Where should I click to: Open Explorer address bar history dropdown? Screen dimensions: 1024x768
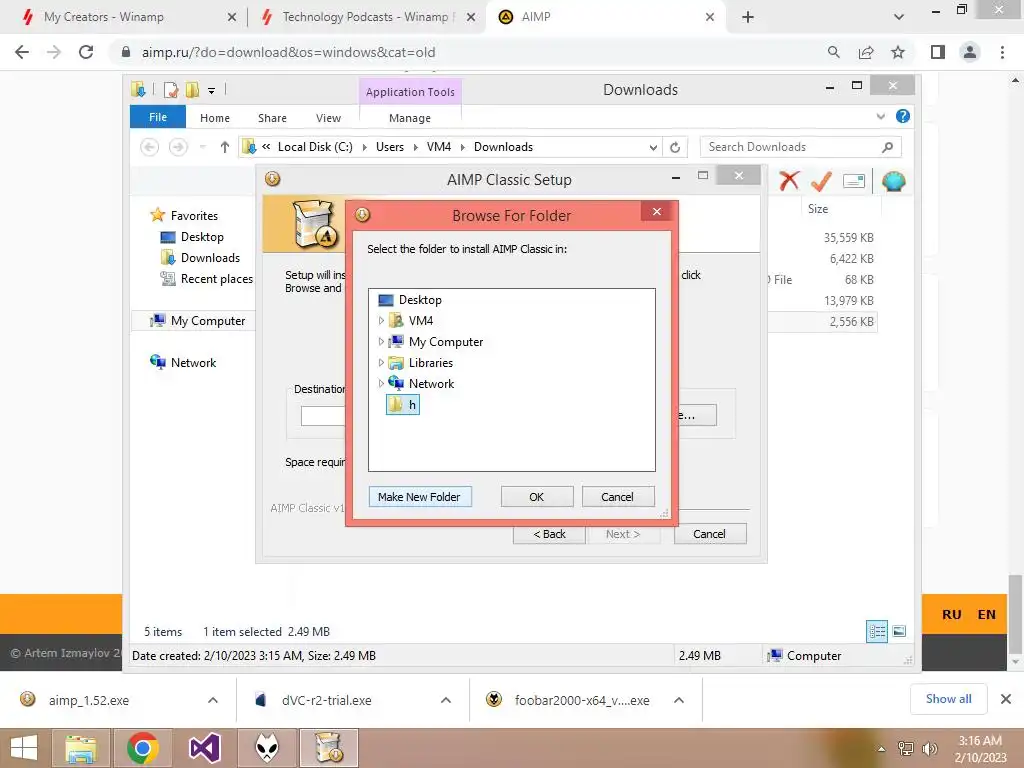(x=653, y=148)
